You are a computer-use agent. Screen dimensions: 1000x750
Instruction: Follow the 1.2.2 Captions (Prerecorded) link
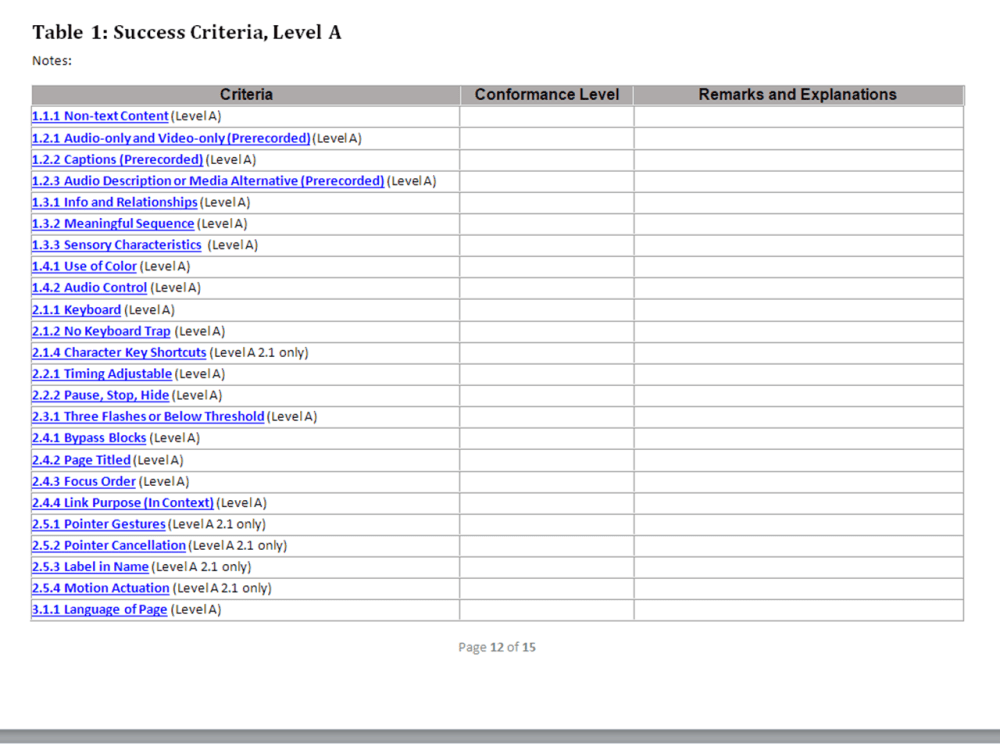point(117,159)
